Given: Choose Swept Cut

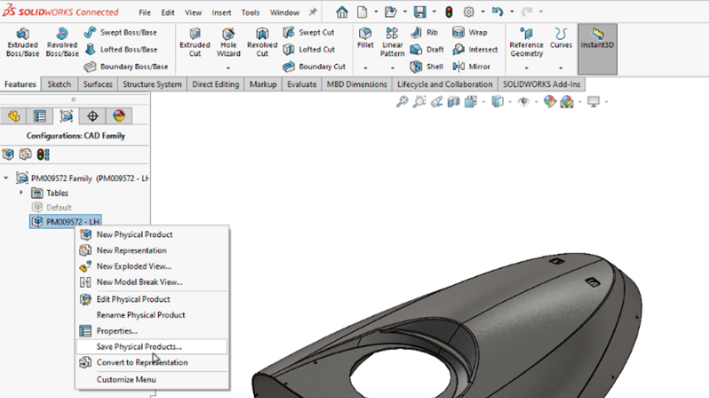Looking at the screenshot, I should point(308,32).
